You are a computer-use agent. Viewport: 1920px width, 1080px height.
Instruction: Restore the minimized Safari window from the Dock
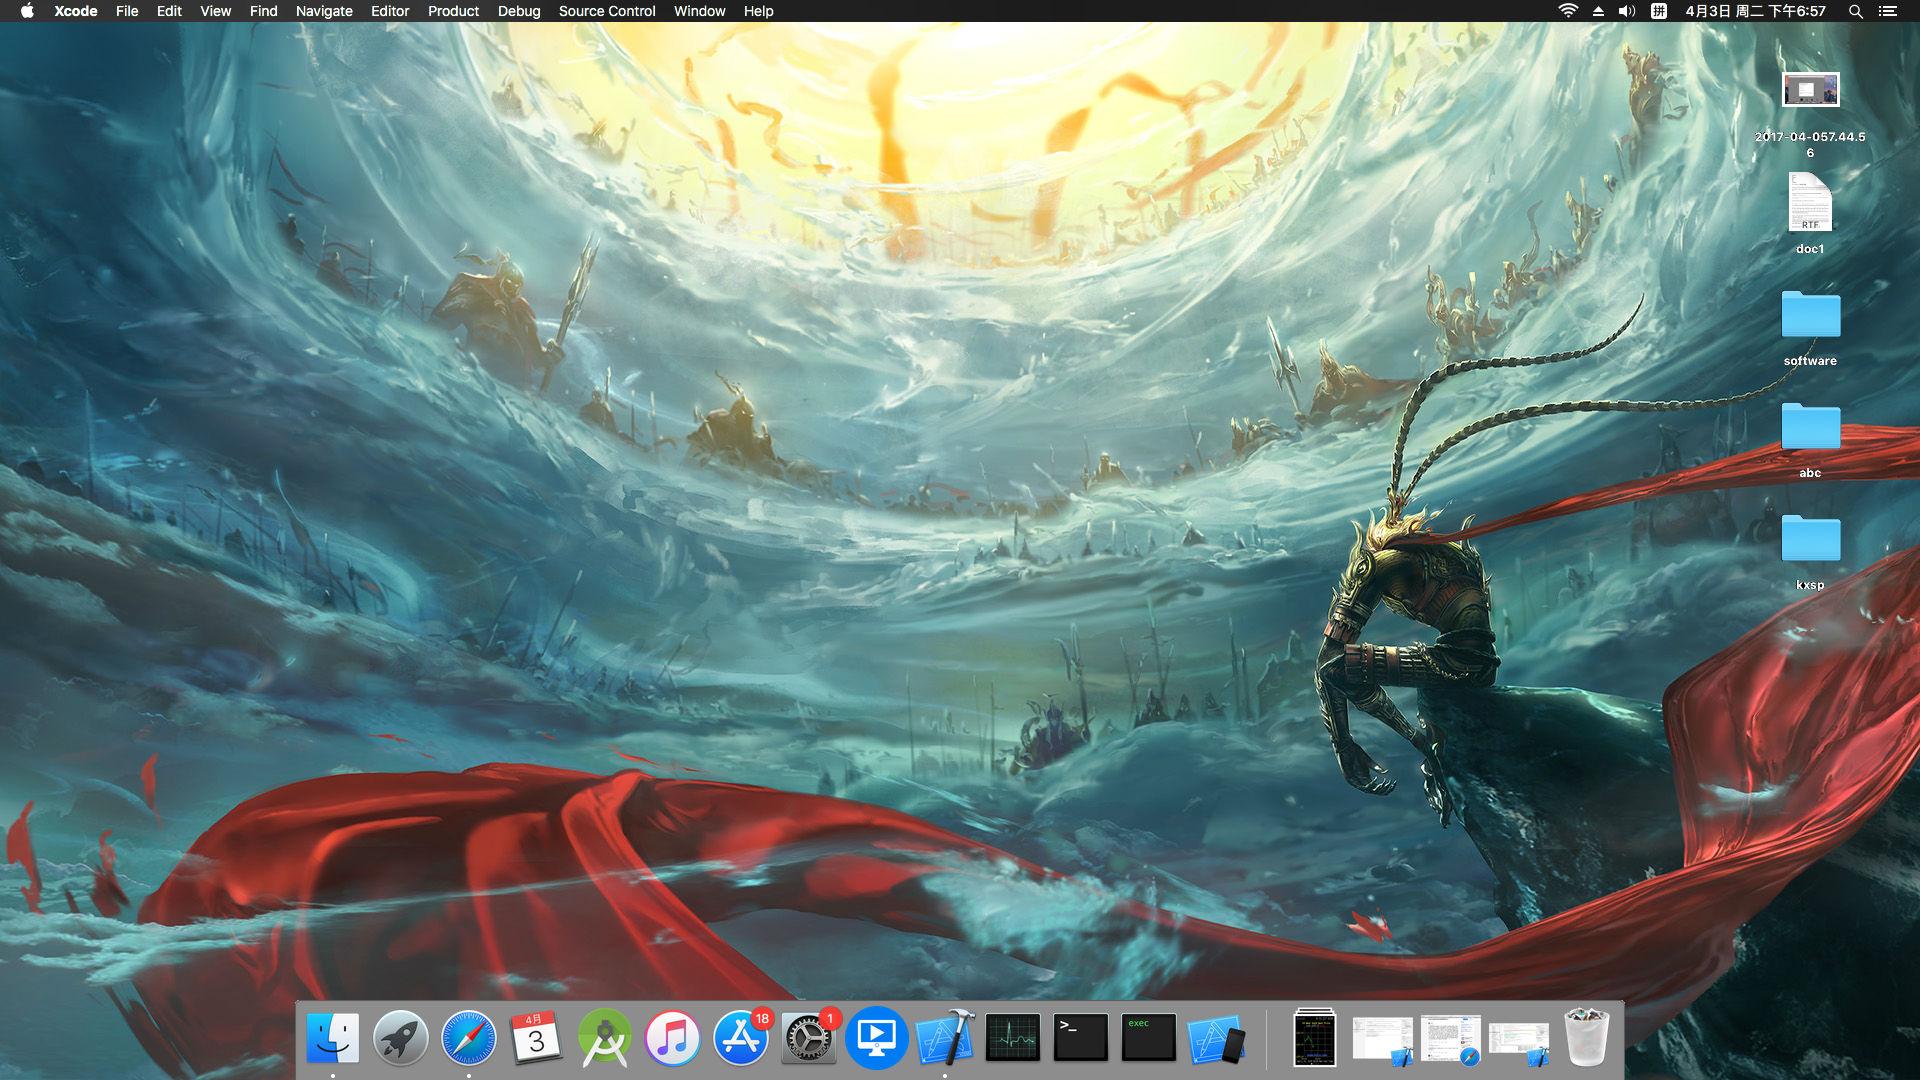click(1450, 1039)
